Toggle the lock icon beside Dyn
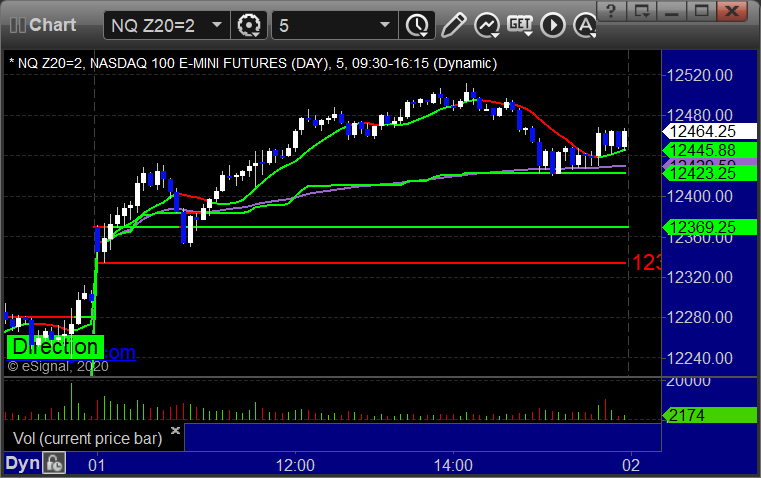This screenshot has height=478, width=761. click(54, 463)
